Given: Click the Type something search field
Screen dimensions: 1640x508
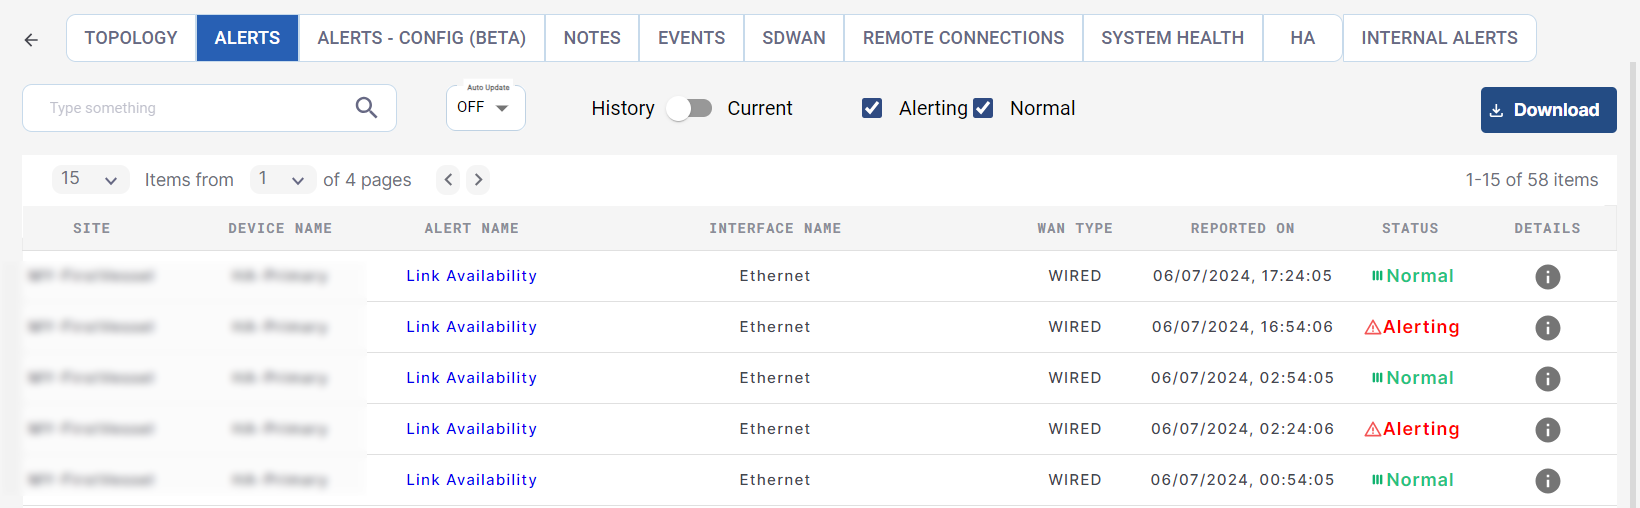Looking at the screenshot, I should pos(195,108).
